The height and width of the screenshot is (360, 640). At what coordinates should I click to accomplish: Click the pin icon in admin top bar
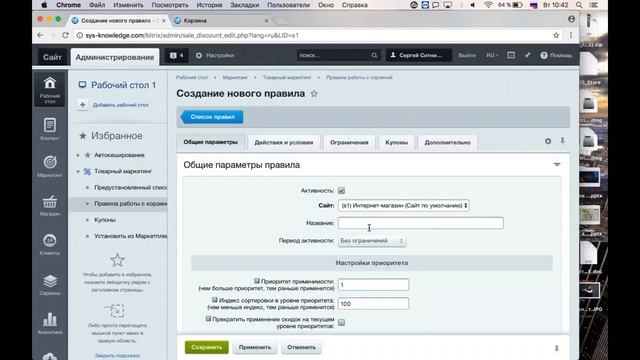527,55
